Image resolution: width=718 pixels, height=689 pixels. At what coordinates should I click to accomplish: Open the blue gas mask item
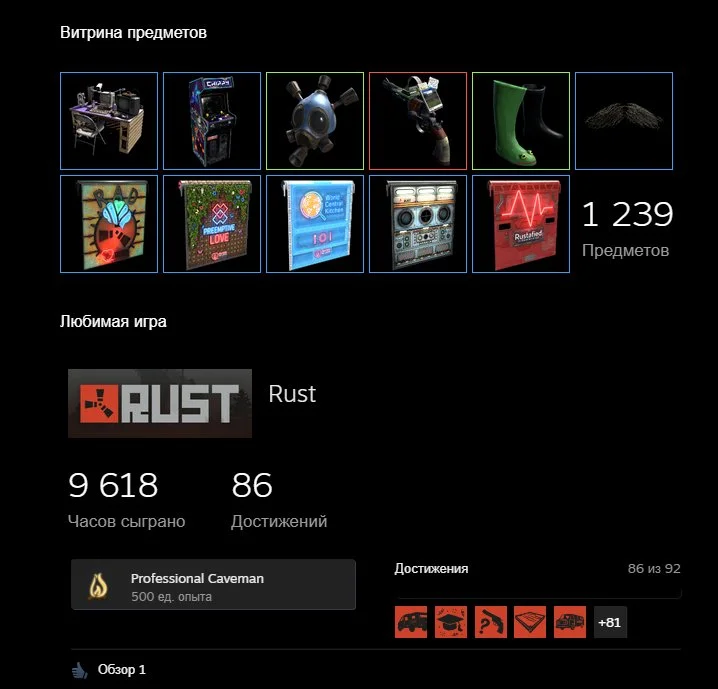tap(315, 121)
